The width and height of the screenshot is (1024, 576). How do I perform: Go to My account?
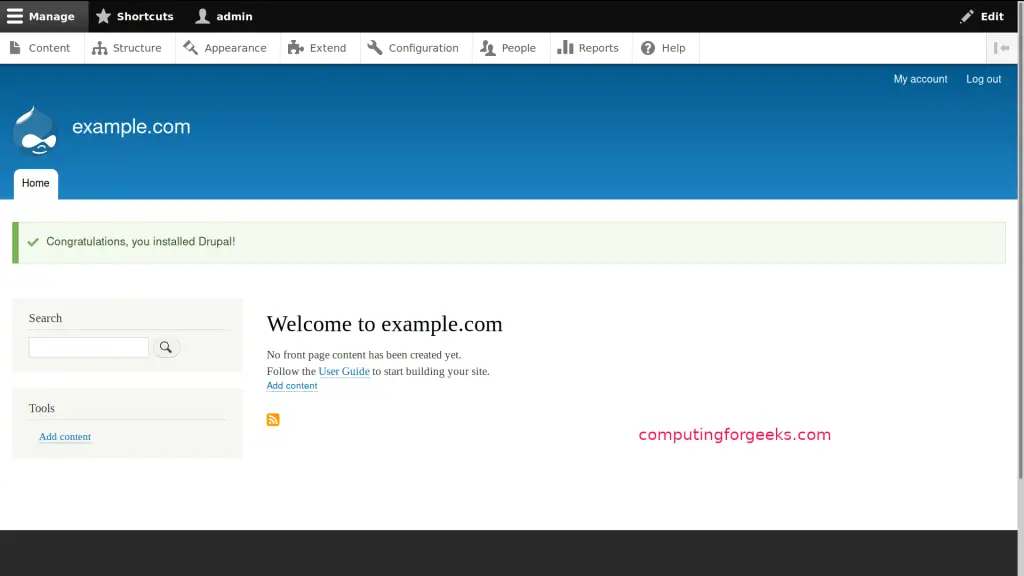(x=920, y=79)
